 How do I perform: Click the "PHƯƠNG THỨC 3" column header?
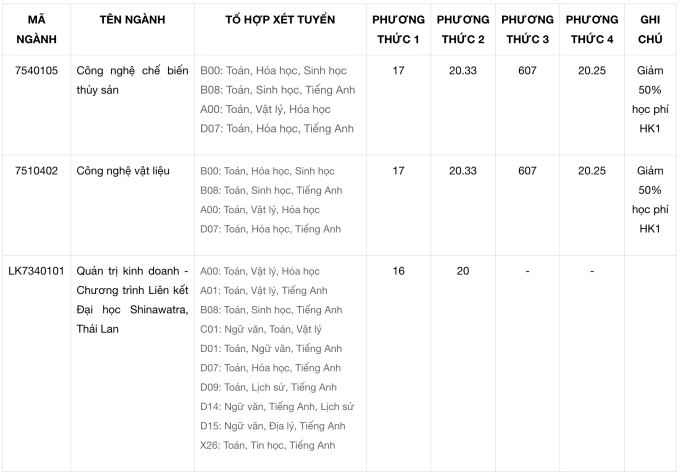[527, 28]
